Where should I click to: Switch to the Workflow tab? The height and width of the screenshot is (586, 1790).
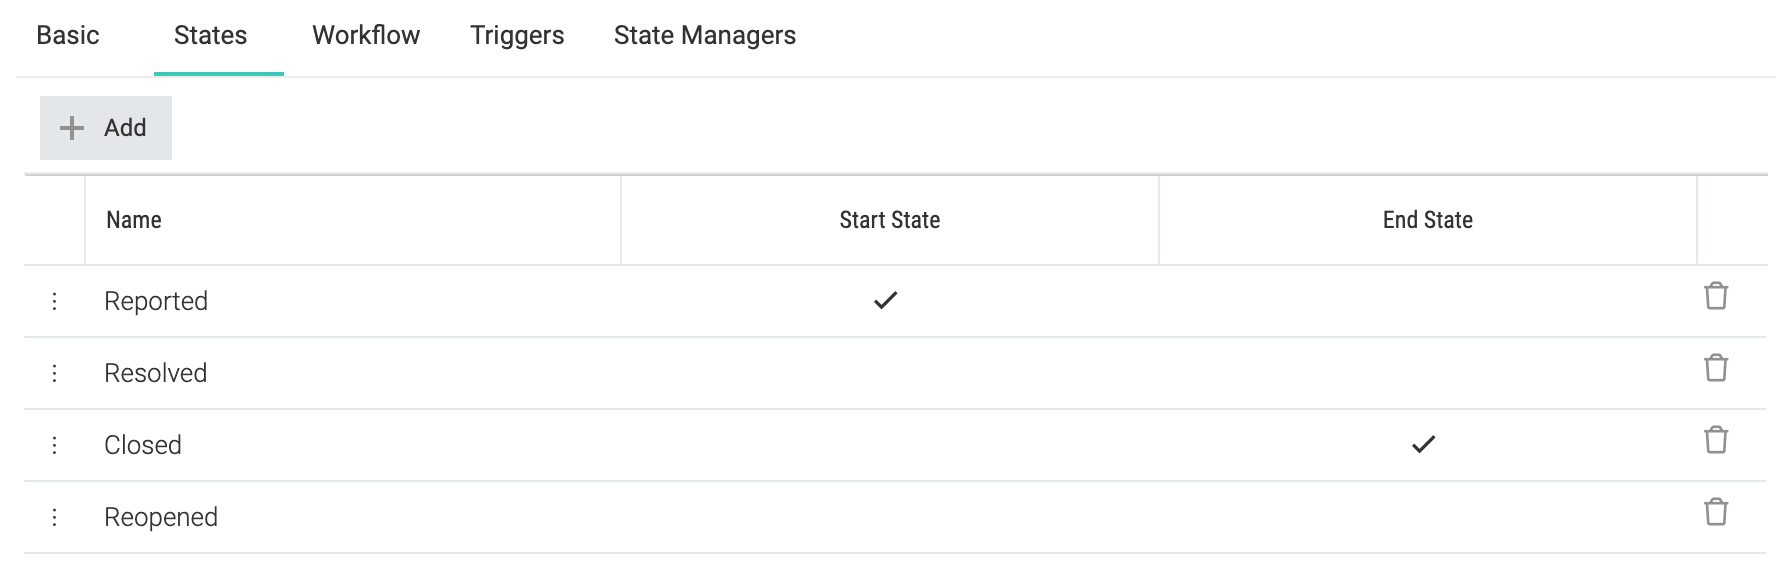(366, 35)
